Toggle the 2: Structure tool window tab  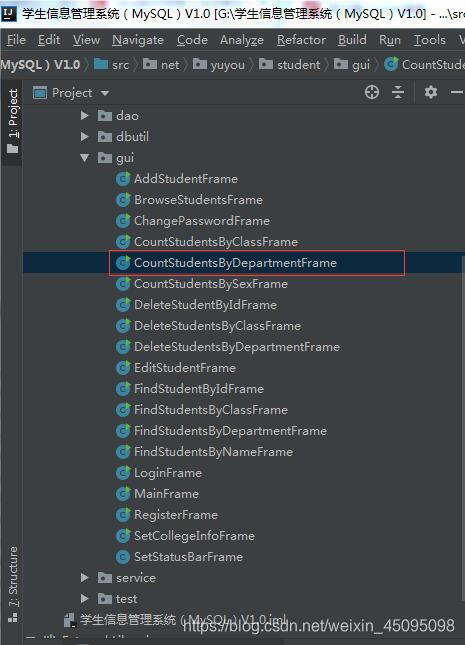click(12, 584)
